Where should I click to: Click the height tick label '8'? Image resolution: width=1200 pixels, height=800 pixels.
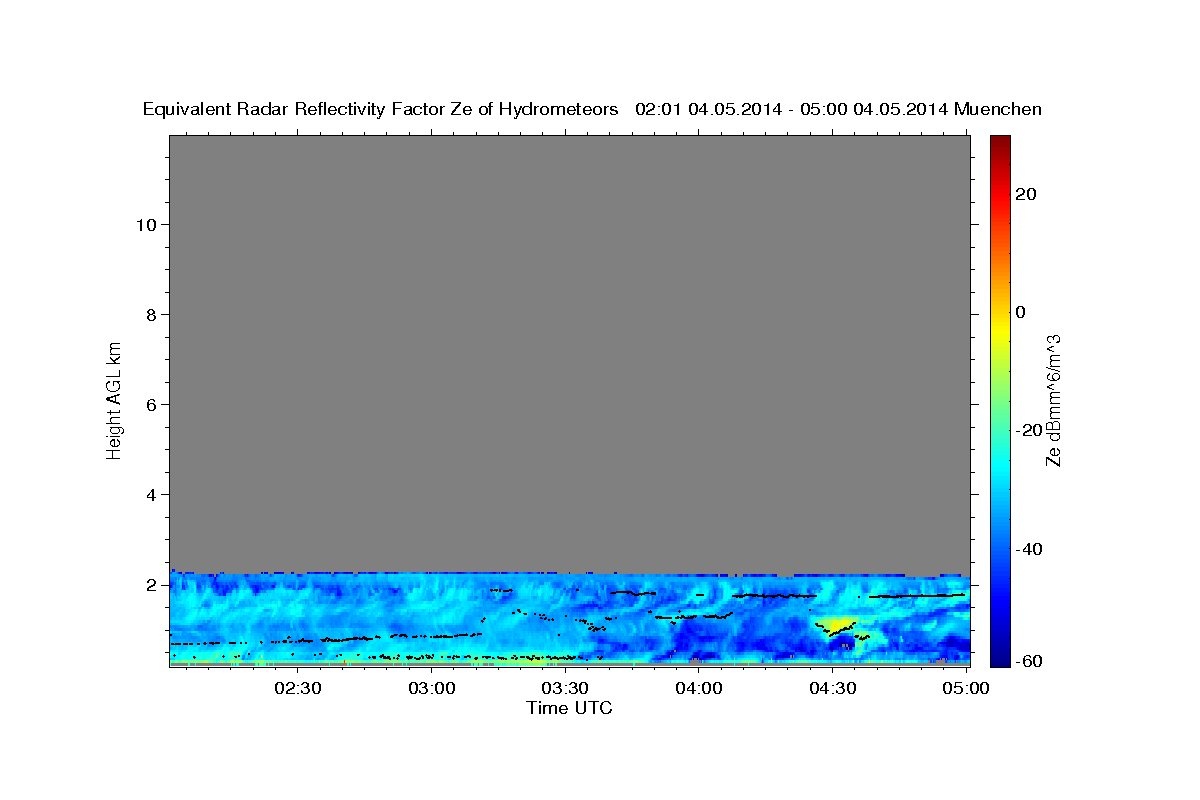(151, 314)
